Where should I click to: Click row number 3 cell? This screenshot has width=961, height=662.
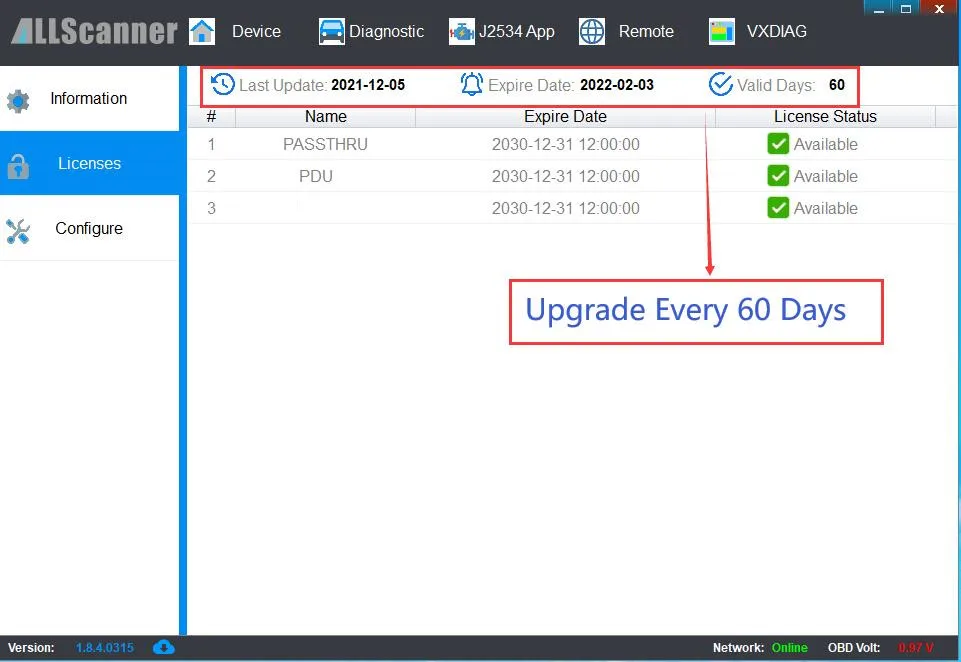pos(211,208)
